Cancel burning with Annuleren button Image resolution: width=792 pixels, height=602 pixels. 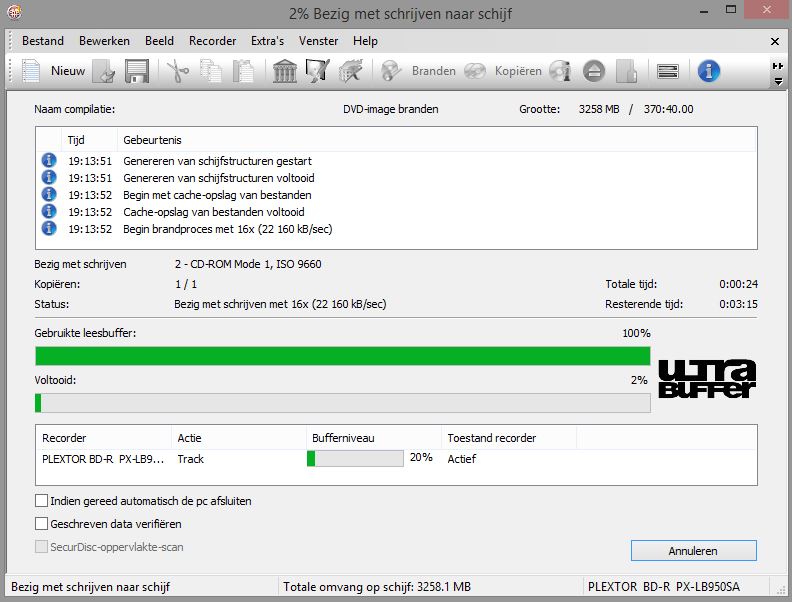point(694,550)
